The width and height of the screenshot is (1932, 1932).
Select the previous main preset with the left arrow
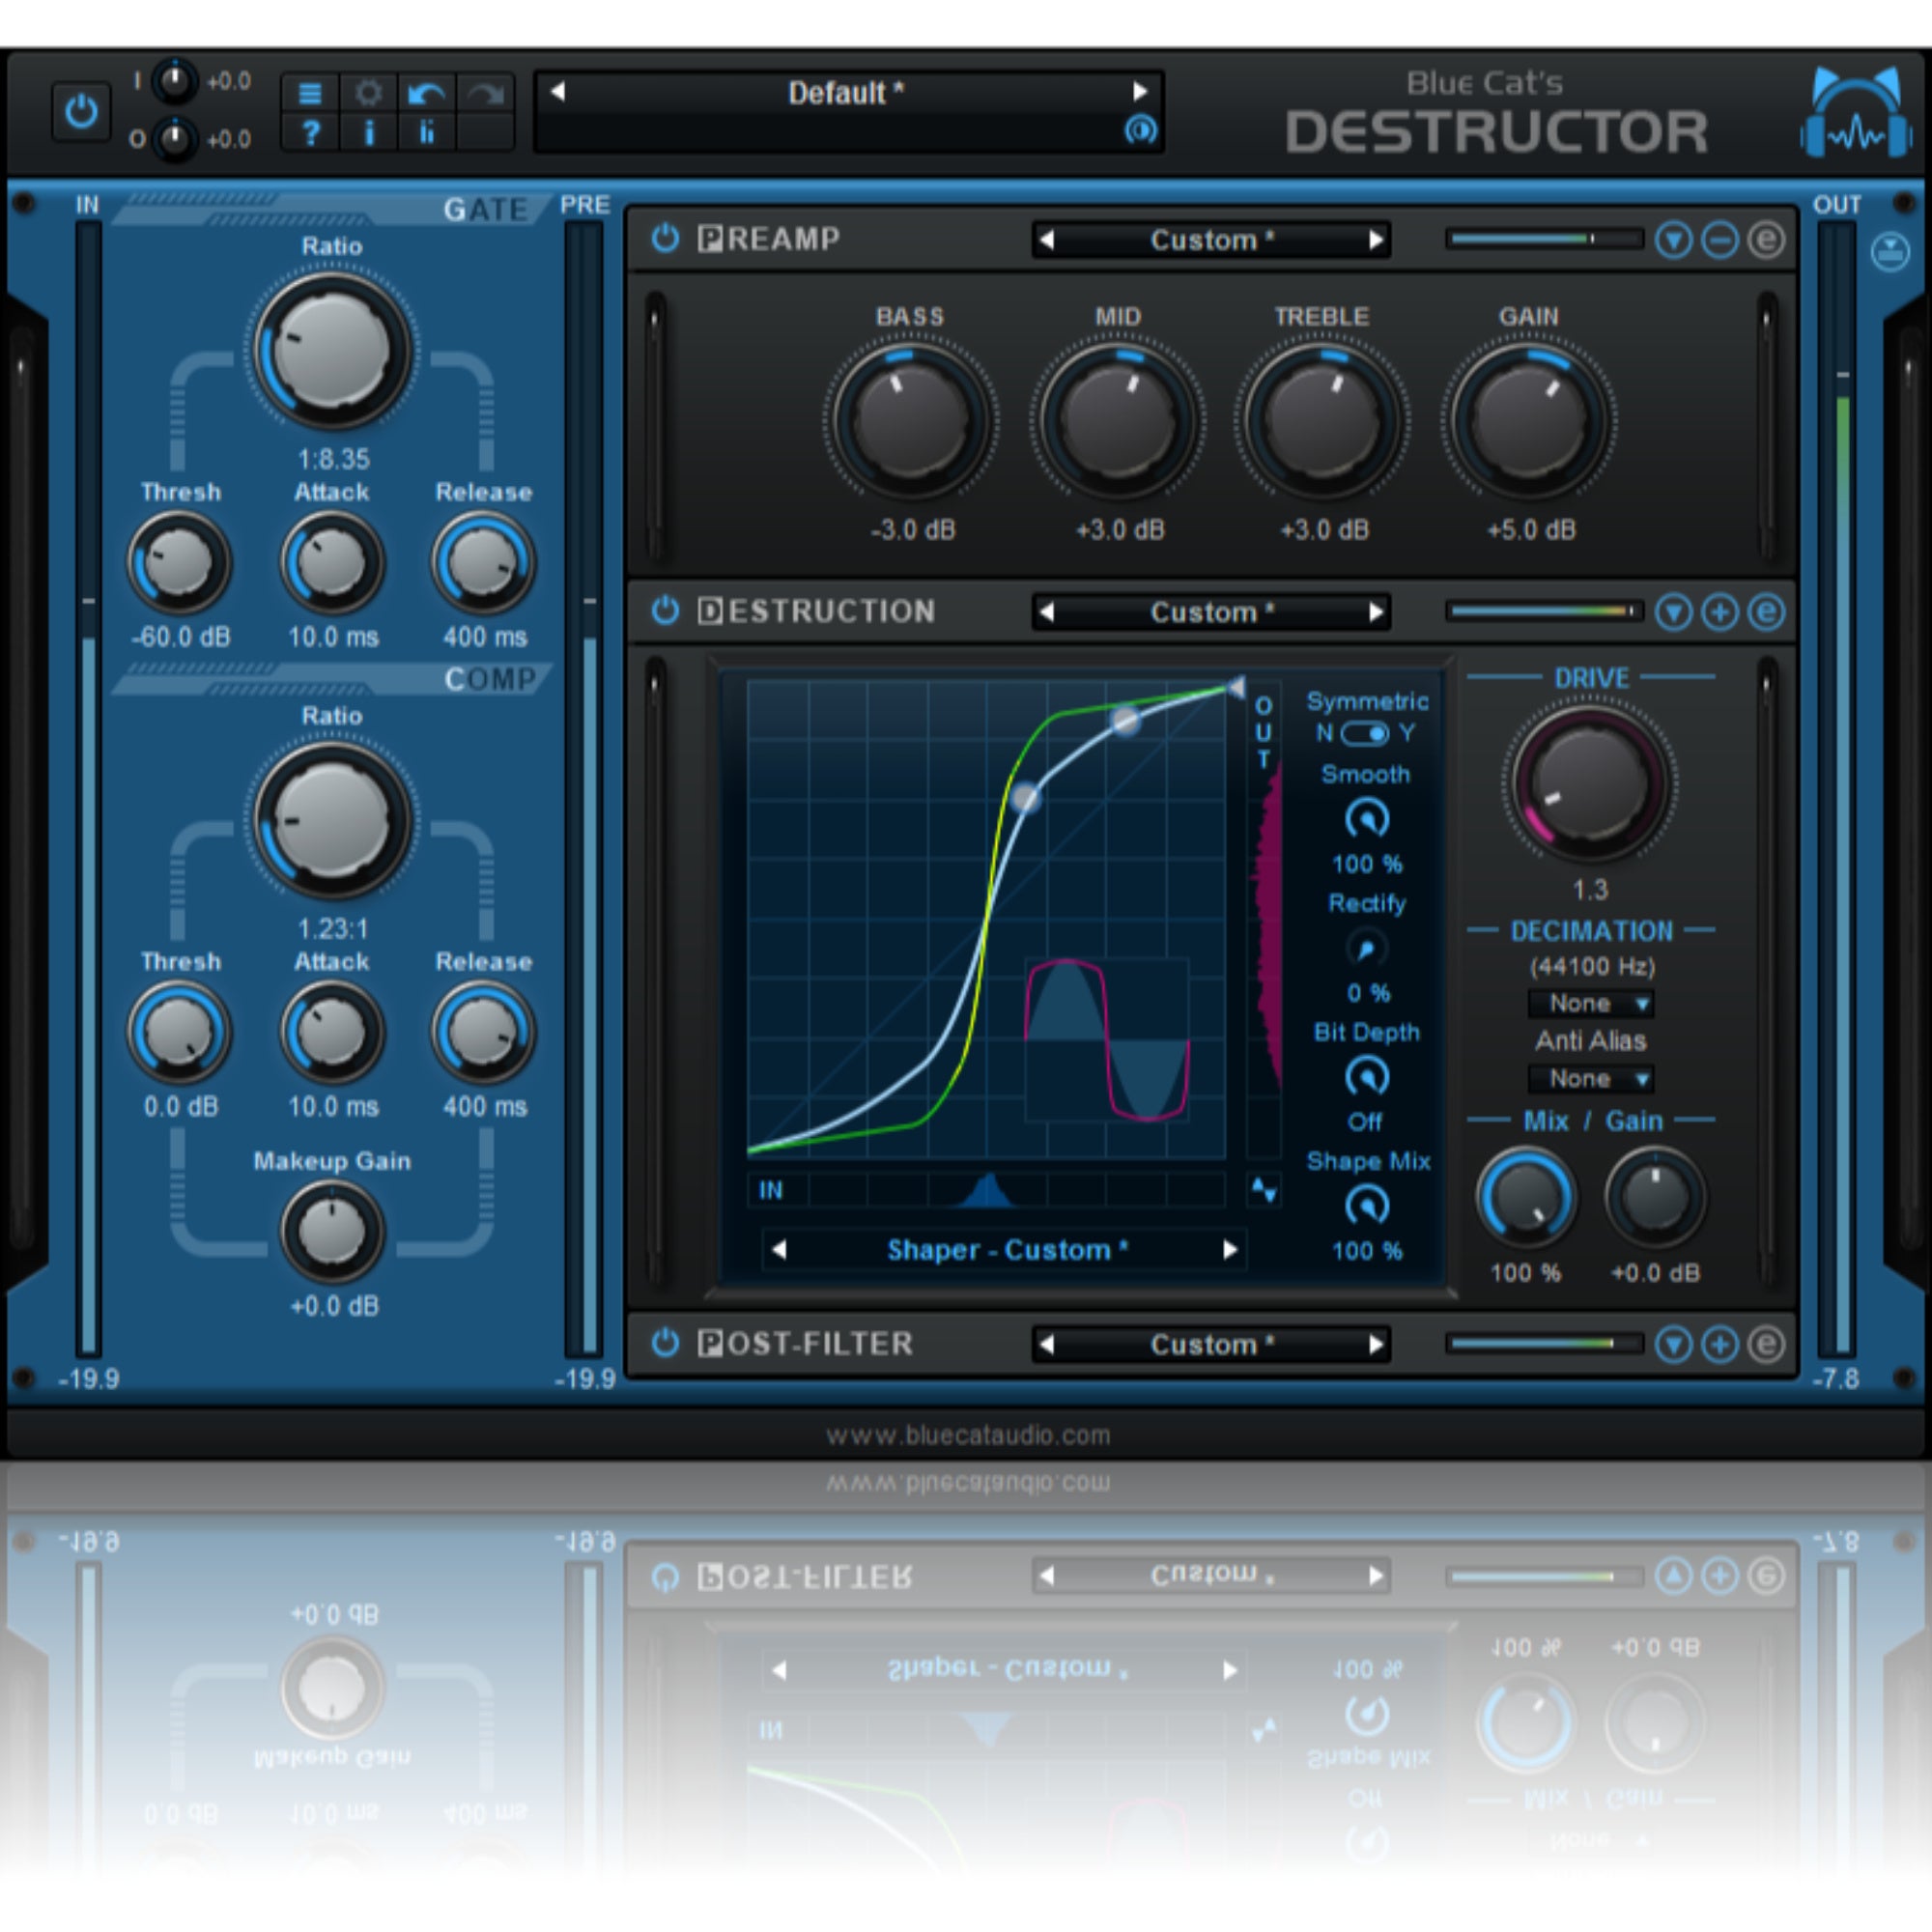point(558,92)
